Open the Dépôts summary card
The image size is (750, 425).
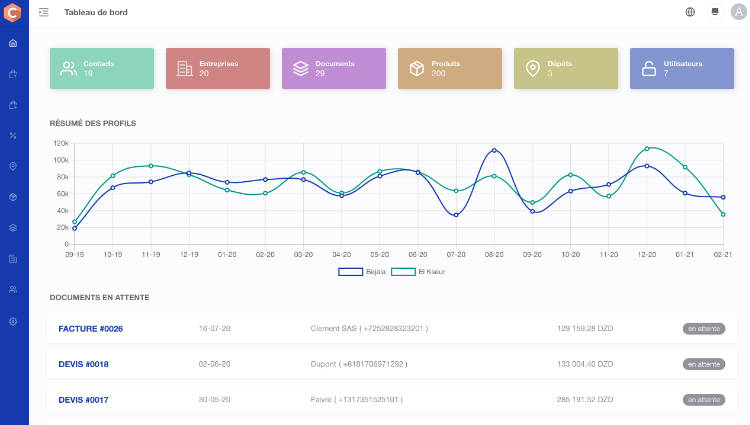566,69
